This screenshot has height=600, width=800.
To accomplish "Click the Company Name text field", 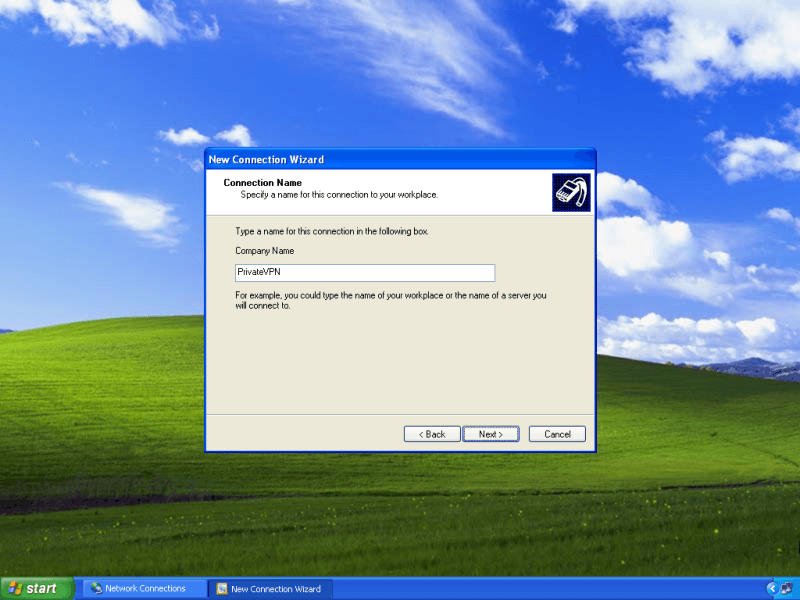I will click(x=365, y=272).
